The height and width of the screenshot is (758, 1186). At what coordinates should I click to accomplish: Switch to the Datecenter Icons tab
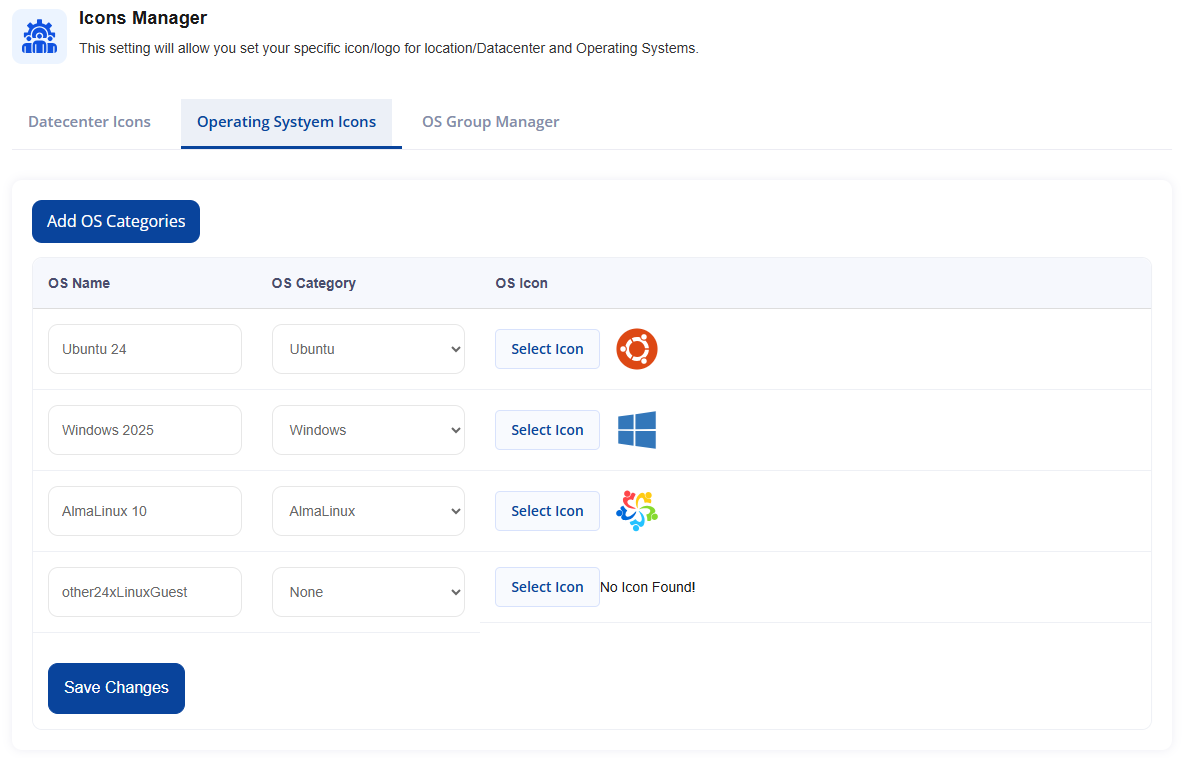click(x=89, y=122)
